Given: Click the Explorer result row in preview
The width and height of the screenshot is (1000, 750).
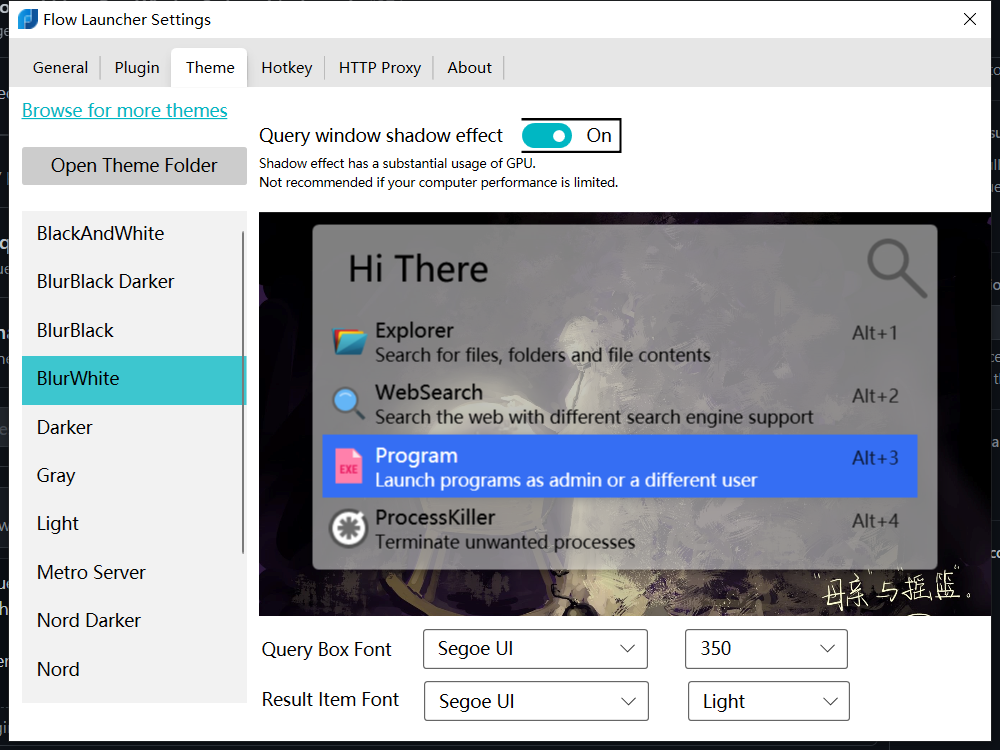Looking at the screenshot, I should 620,342.
